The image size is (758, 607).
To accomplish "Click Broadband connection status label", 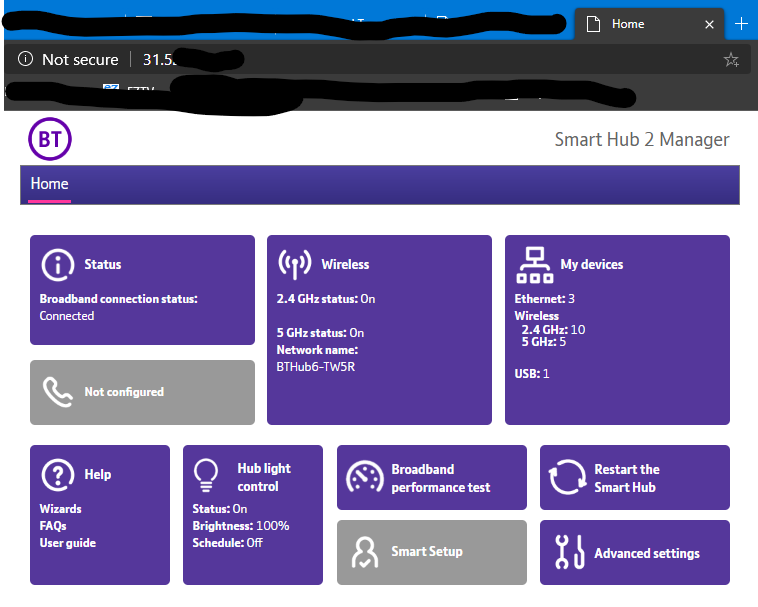I will pos(118,299).
